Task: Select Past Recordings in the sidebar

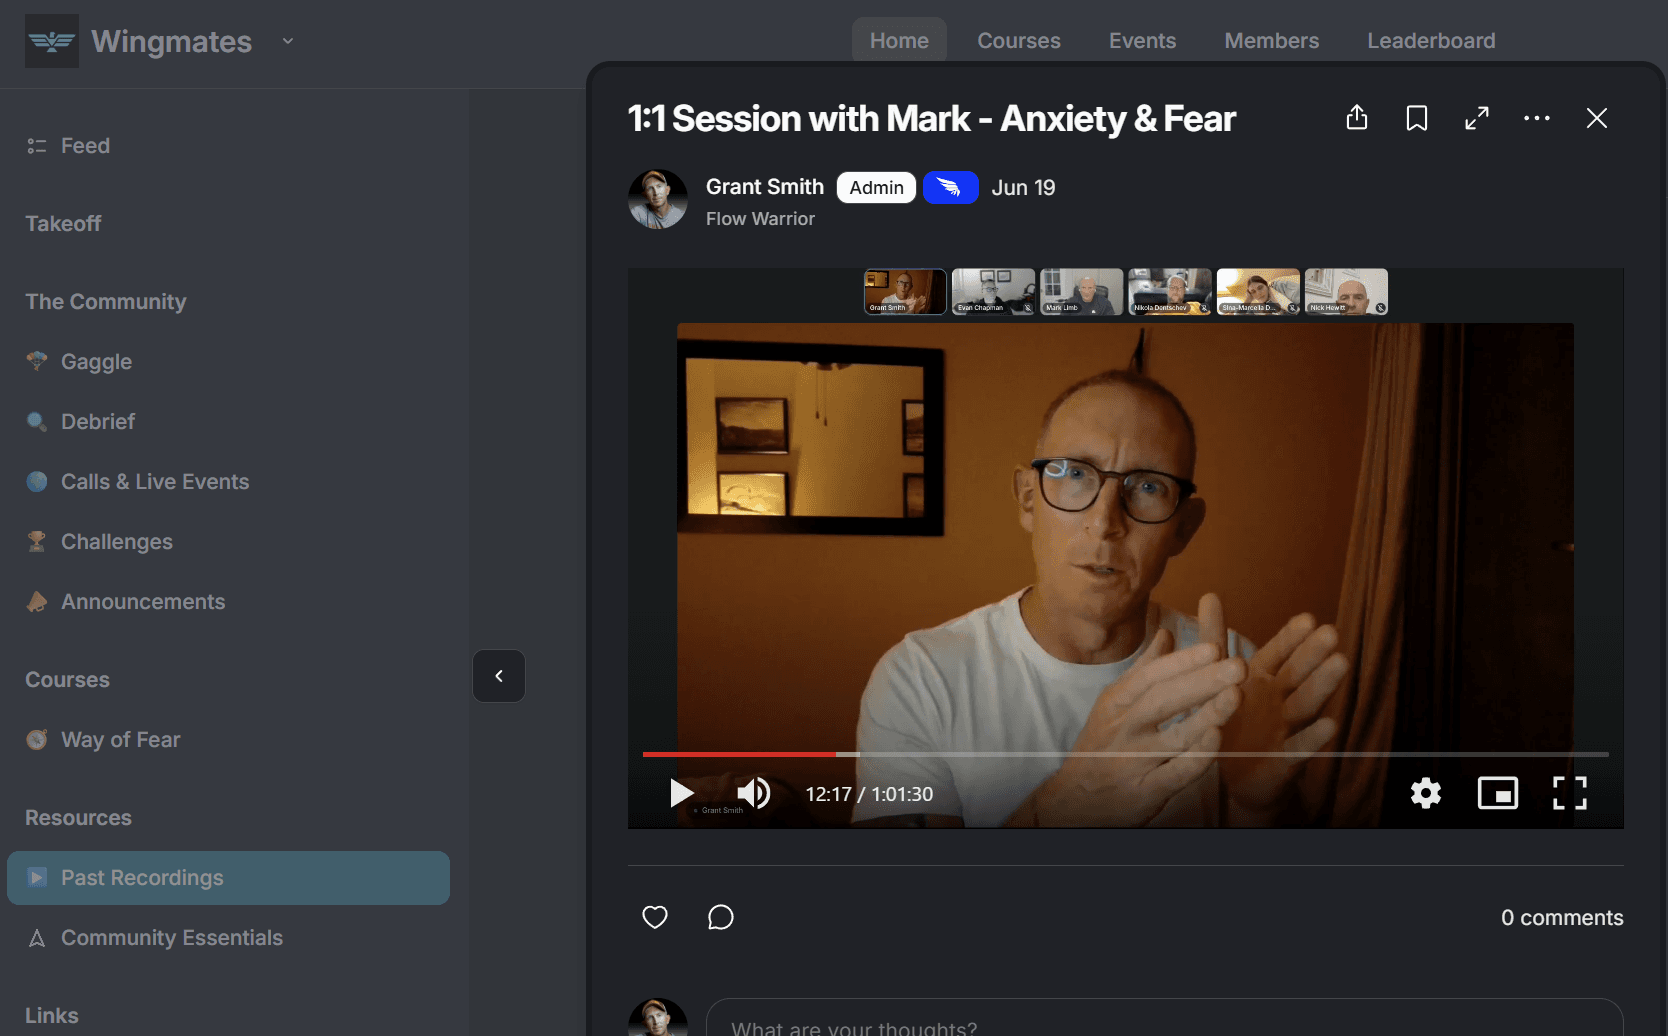Action: click(x=228, y=878)
